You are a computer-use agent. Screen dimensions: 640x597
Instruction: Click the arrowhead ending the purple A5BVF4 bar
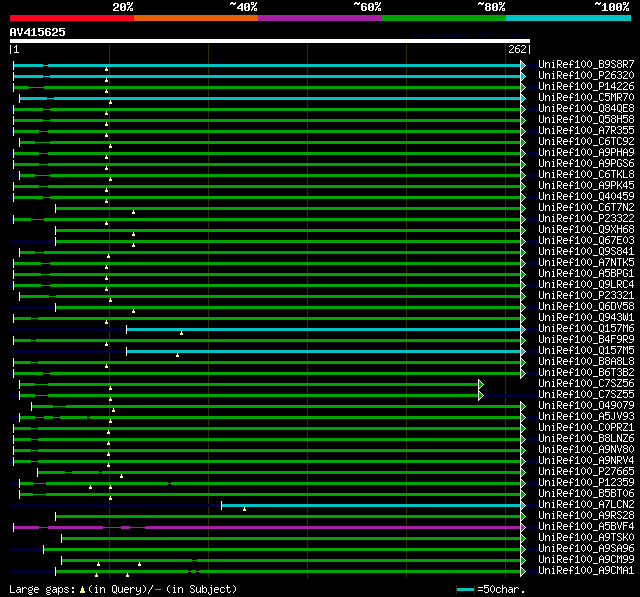[x=522, y=527]
